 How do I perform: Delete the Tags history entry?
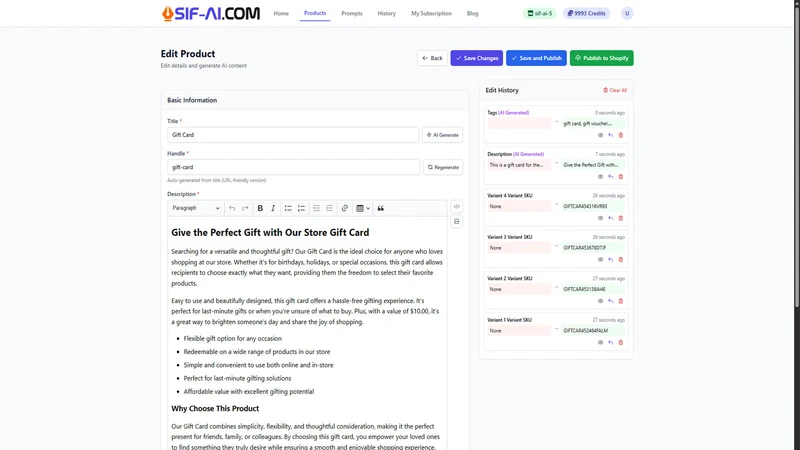click(621, 135)
